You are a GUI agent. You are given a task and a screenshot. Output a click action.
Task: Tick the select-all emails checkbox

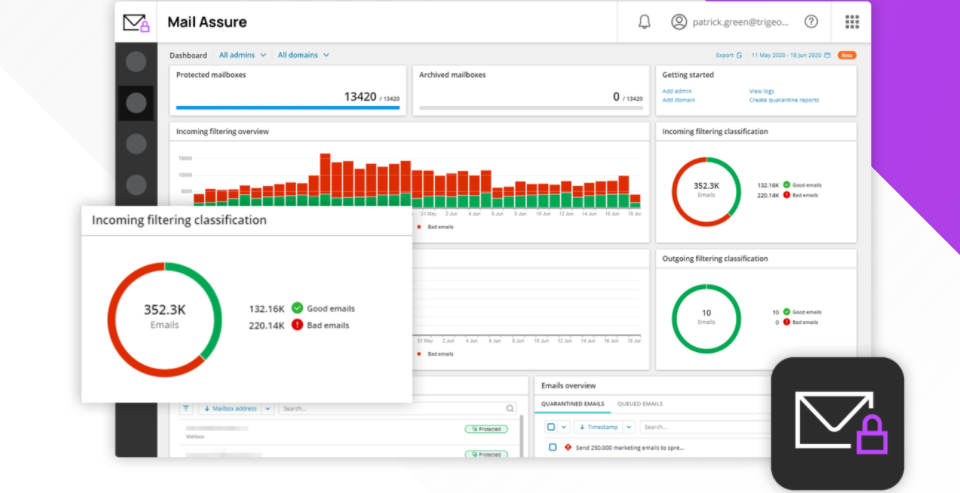(x=551, y=426)
